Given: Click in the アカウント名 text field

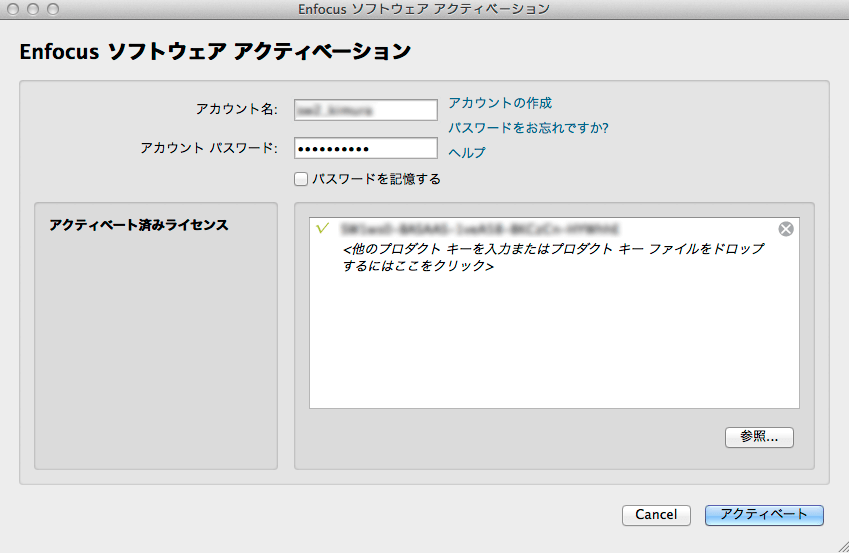Looking at the screenshot, I should coord(365,110).
